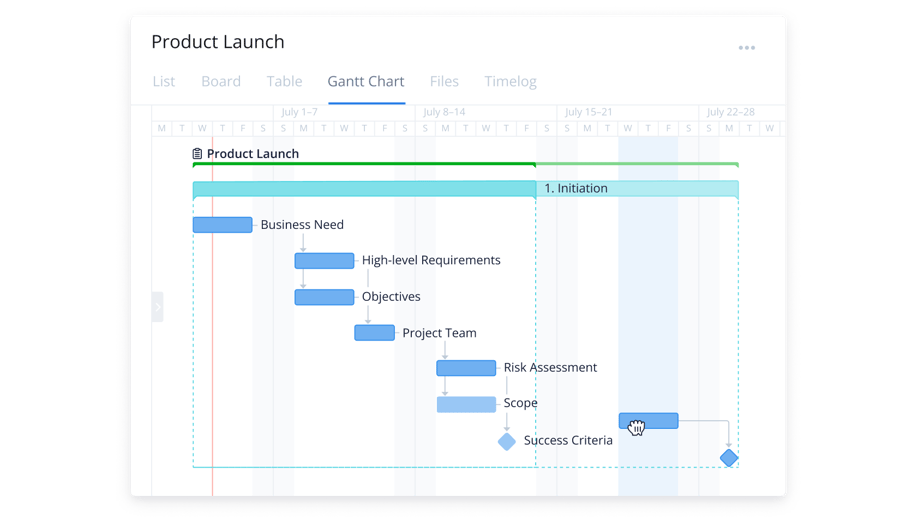Click the July 8–14 week header
The image size is (900, 521).
coord(444,112)
